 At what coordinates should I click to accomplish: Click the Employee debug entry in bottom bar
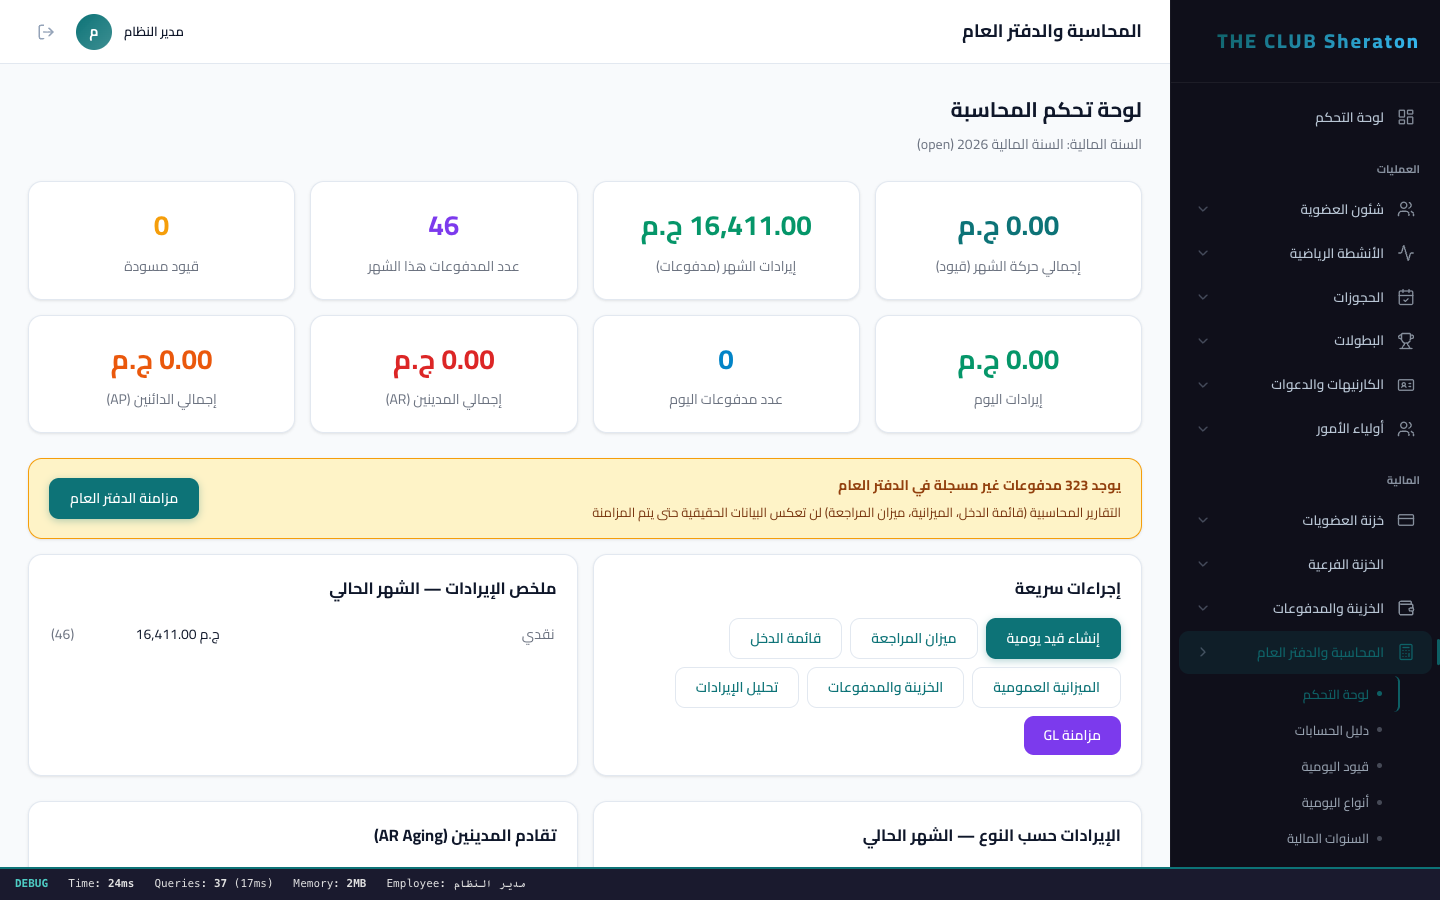456,883
